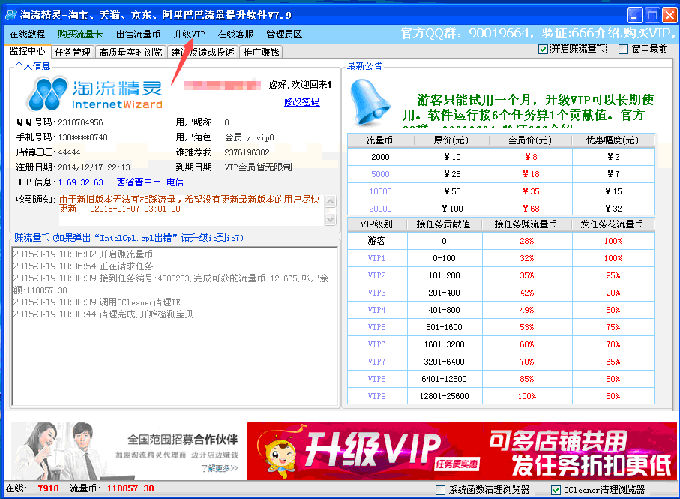Click the 注册日期 registration date line

click(x=73, y=167)
